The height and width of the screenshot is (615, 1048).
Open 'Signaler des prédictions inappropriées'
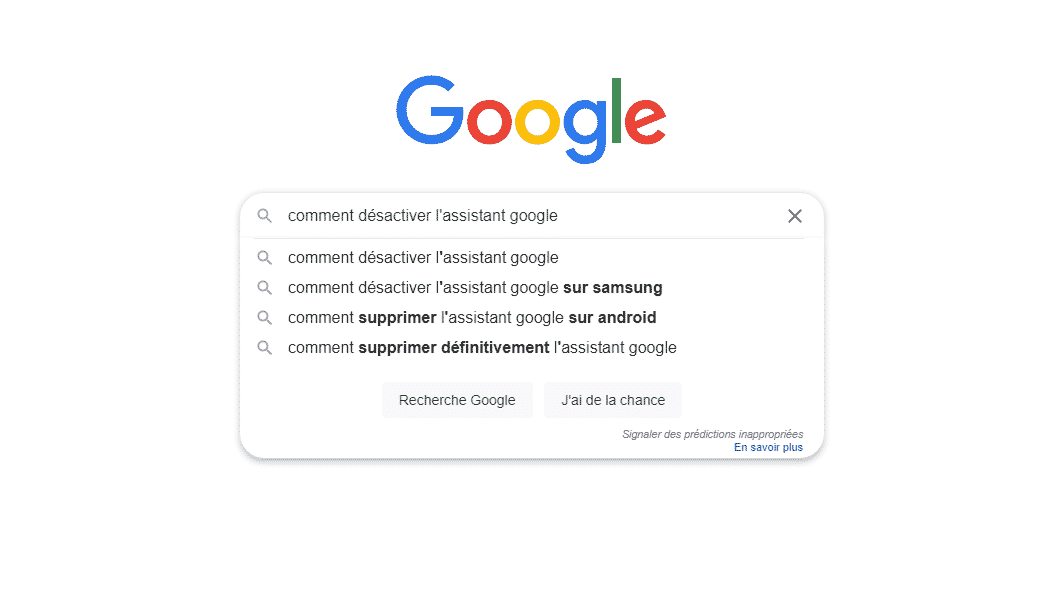(712, 435)
